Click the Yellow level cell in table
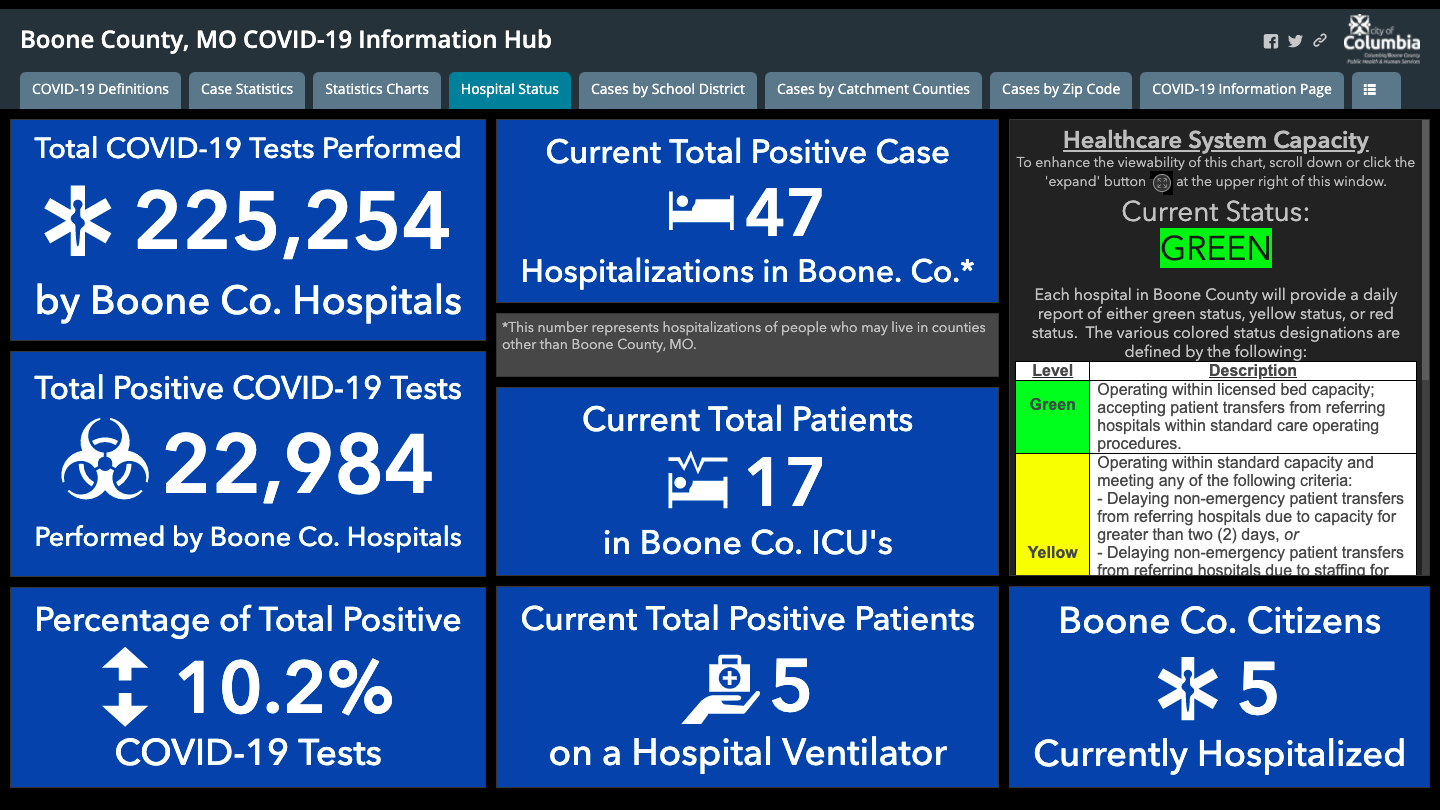 pyautogui.click(x=1052, y=515)
